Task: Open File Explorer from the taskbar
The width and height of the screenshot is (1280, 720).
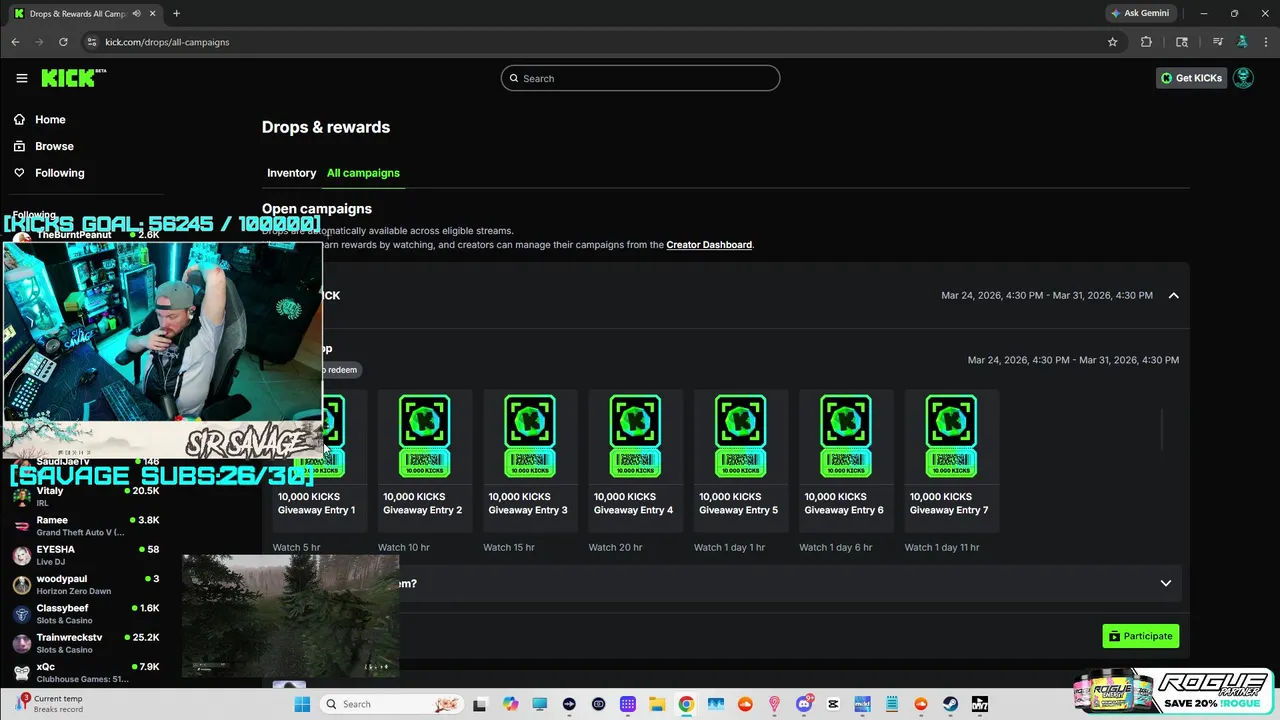Action: (657, 704)
